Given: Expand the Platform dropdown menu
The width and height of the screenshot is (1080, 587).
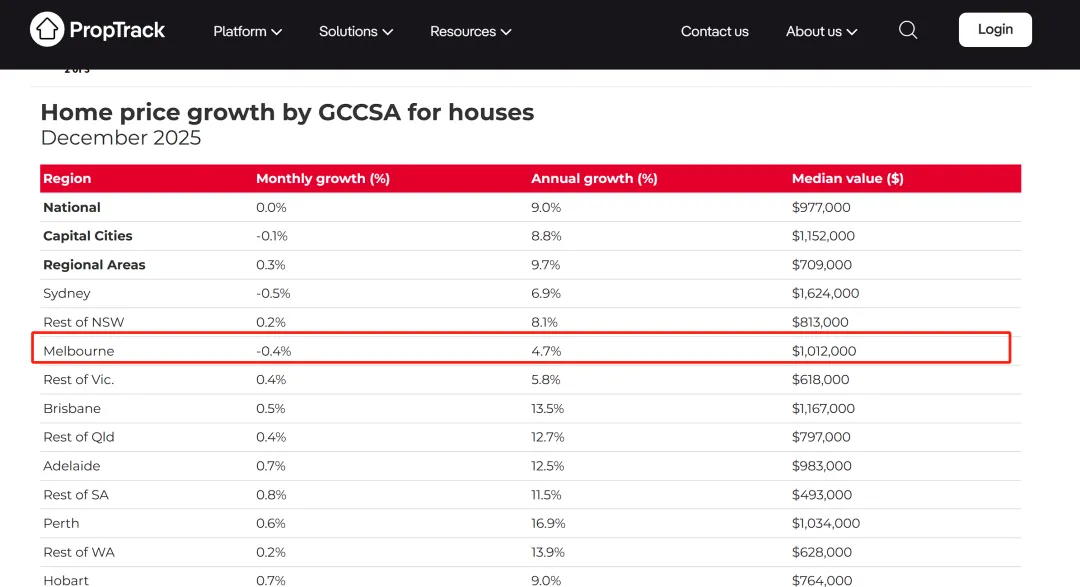Looking at the screenshot, I should coord(247,31).
